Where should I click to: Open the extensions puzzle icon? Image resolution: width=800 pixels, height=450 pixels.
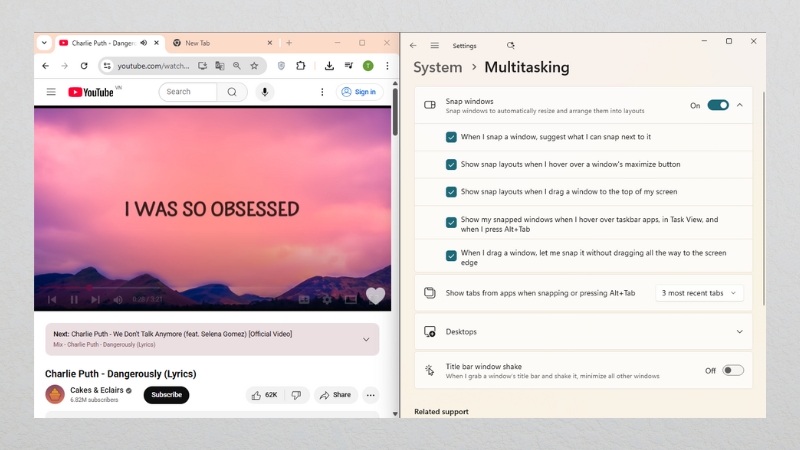pos(301,66)
